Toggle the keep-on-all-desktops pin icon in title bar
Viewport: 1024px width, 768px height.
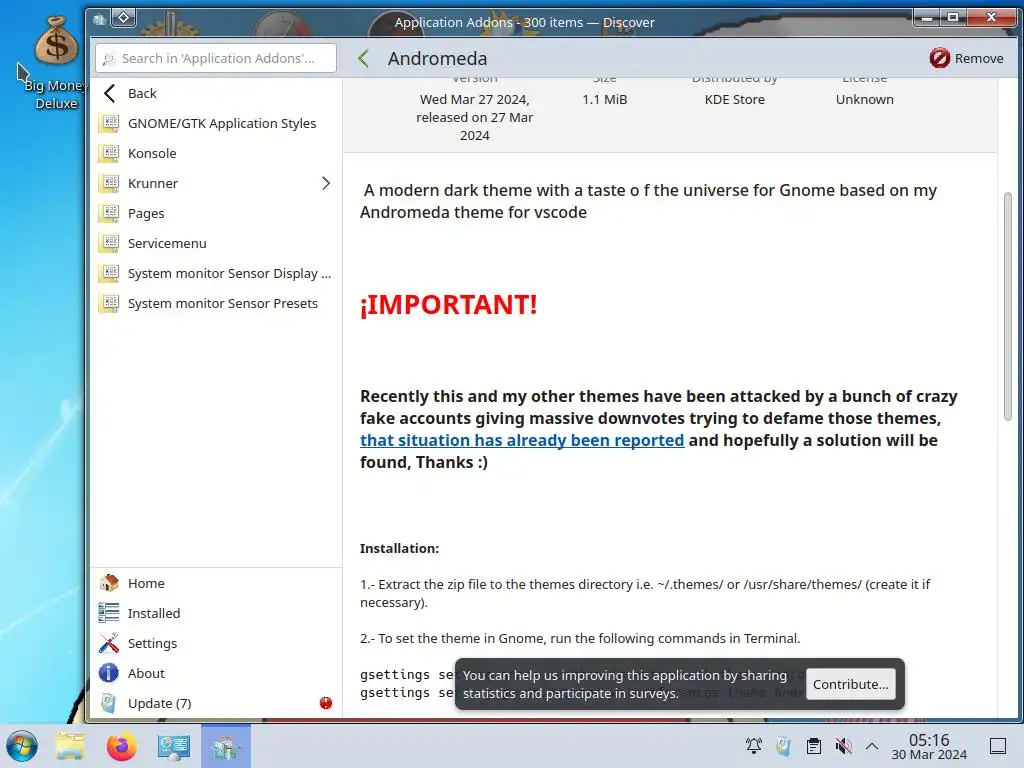click(123, 18)
